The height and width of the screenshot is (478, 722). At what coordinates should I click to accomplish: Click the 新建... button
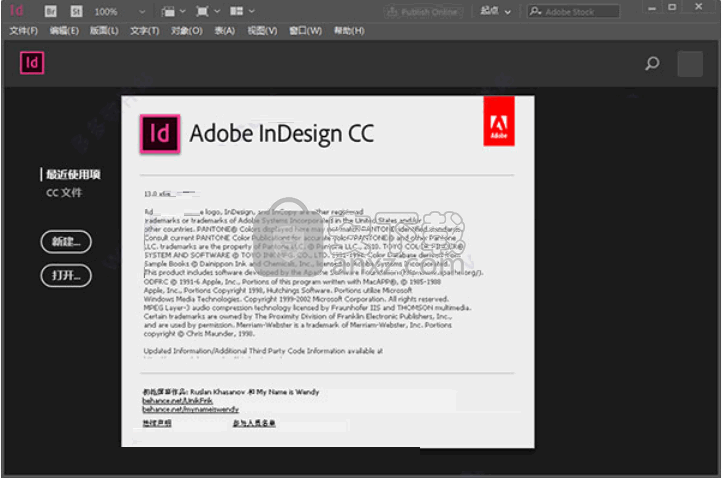point(66,242)
